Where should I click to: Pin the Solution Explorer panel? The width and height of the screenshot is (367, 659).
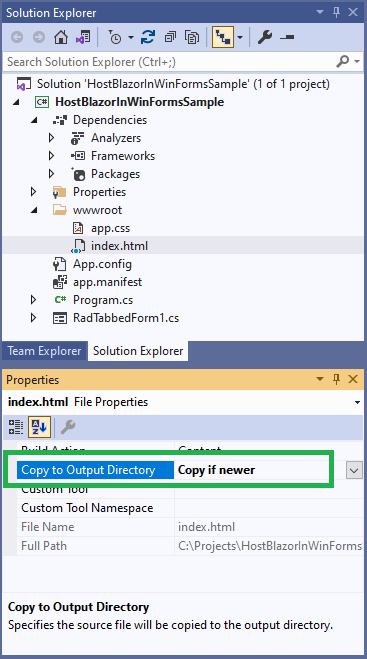tap(336, 13)
